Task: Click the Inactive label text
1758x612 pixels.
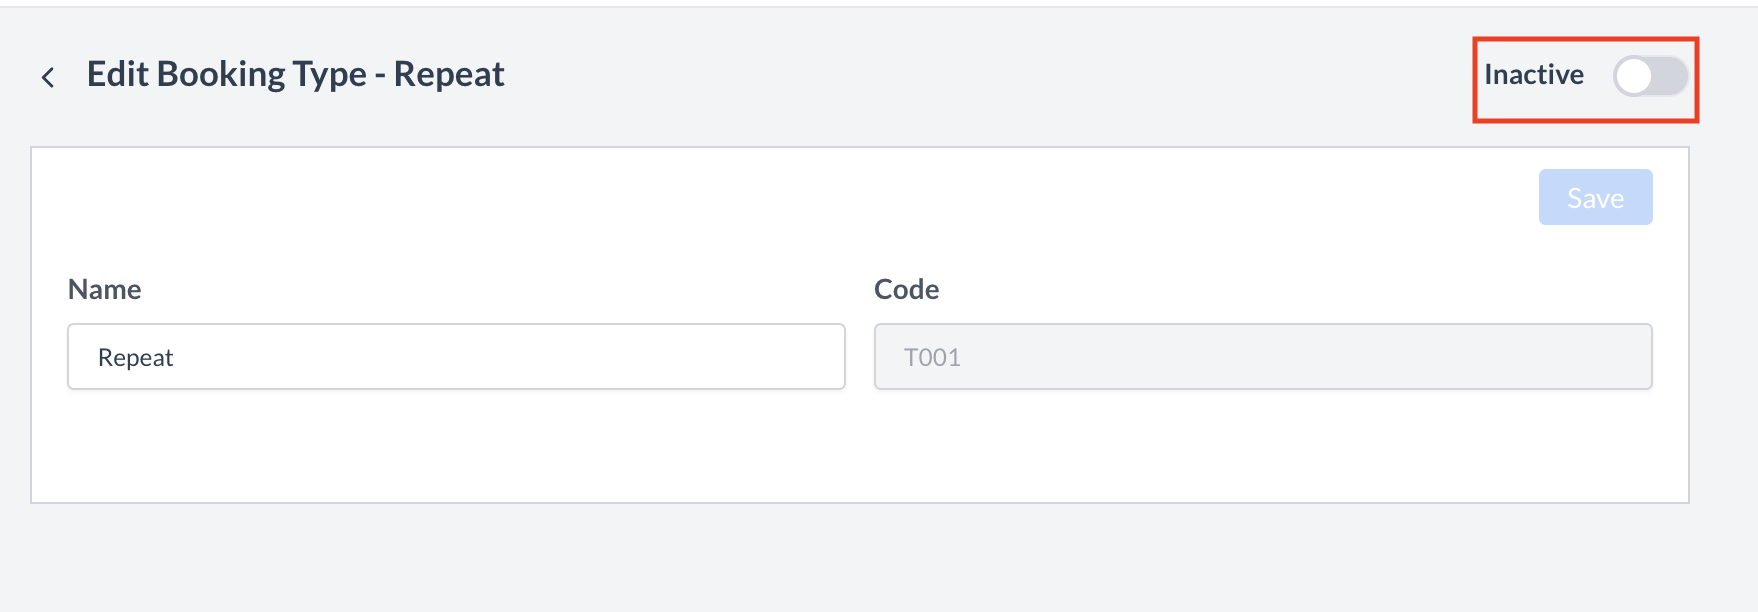Action: click(x=1534, y=74)
